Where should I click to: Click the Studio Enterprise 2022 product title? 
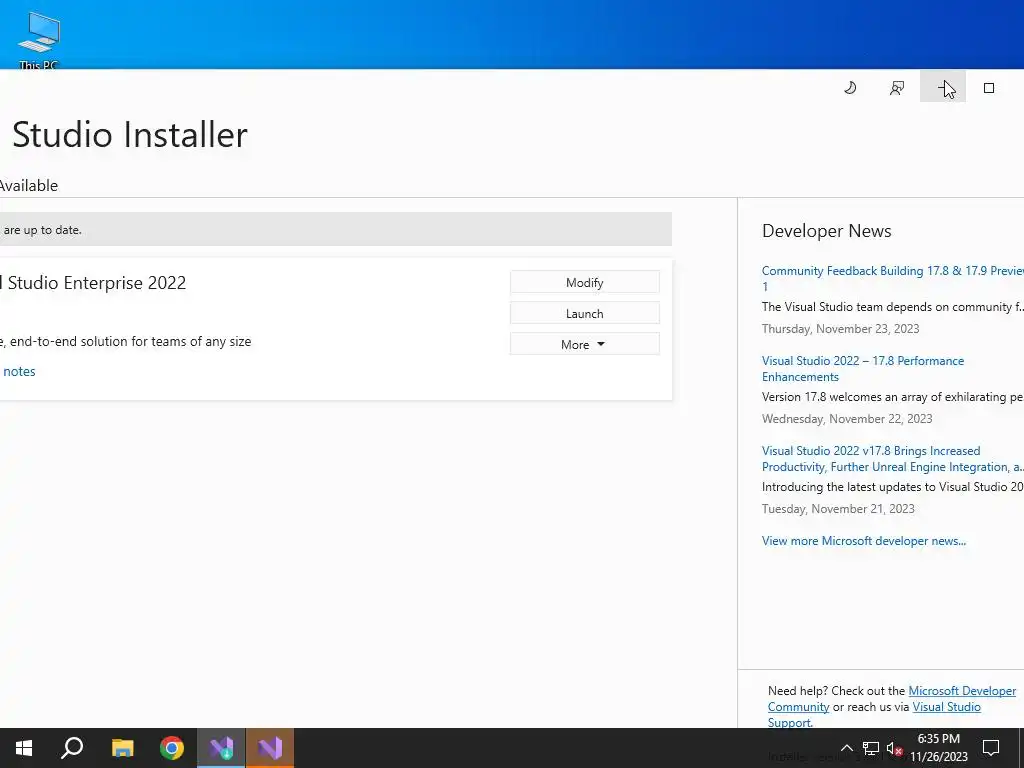tap(93, 283)
